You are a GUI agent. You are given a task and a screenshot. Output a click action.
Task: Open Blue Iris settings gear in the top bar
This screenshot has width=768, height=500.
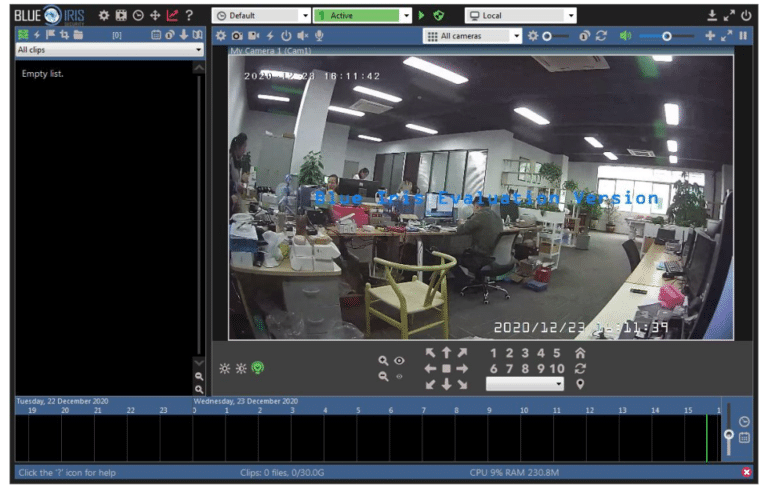tap(104, 16)
